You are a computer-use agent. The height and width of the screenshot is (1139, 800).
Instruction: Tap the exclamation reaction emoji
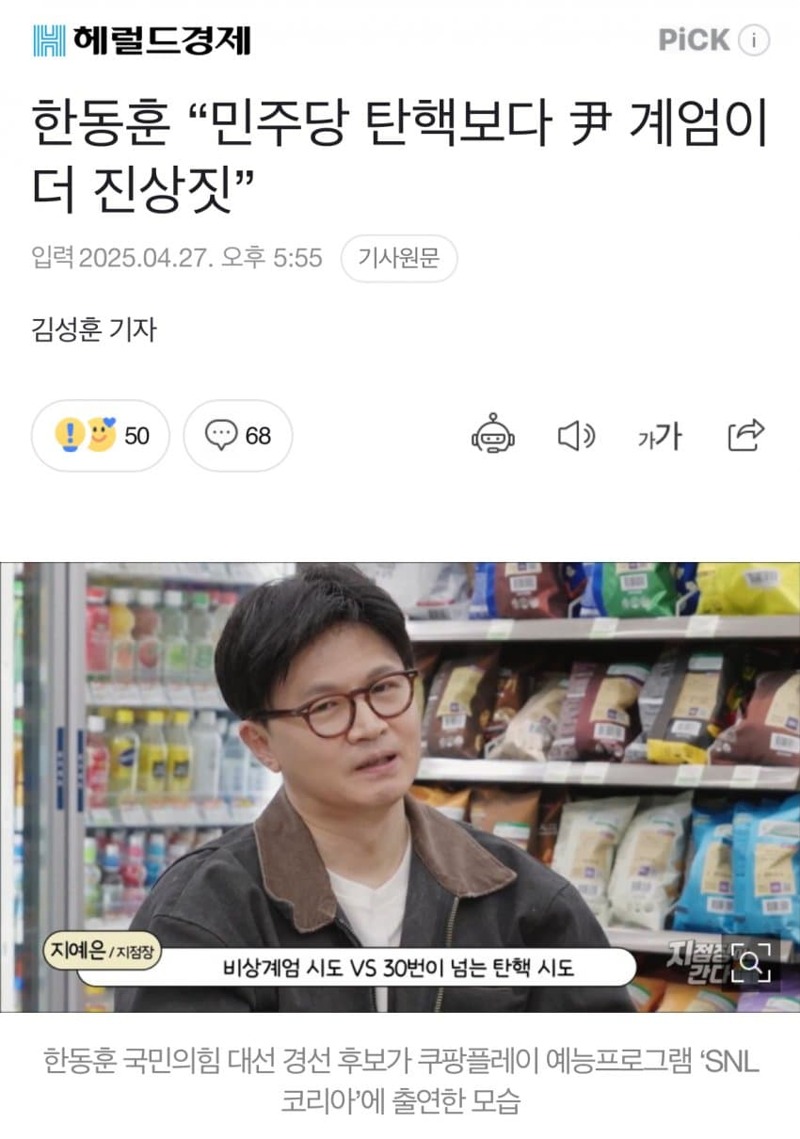click(69, 434)
